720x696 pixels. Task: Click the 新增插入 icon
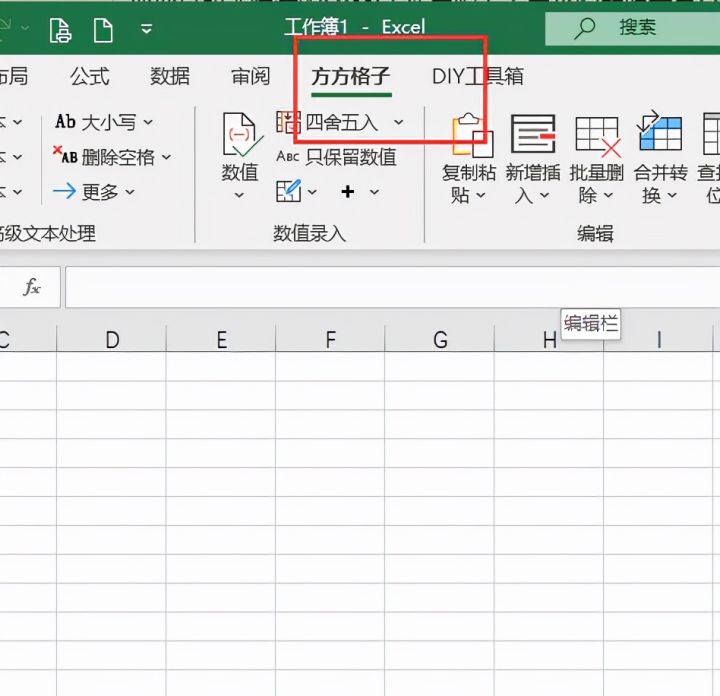[533, 134]
